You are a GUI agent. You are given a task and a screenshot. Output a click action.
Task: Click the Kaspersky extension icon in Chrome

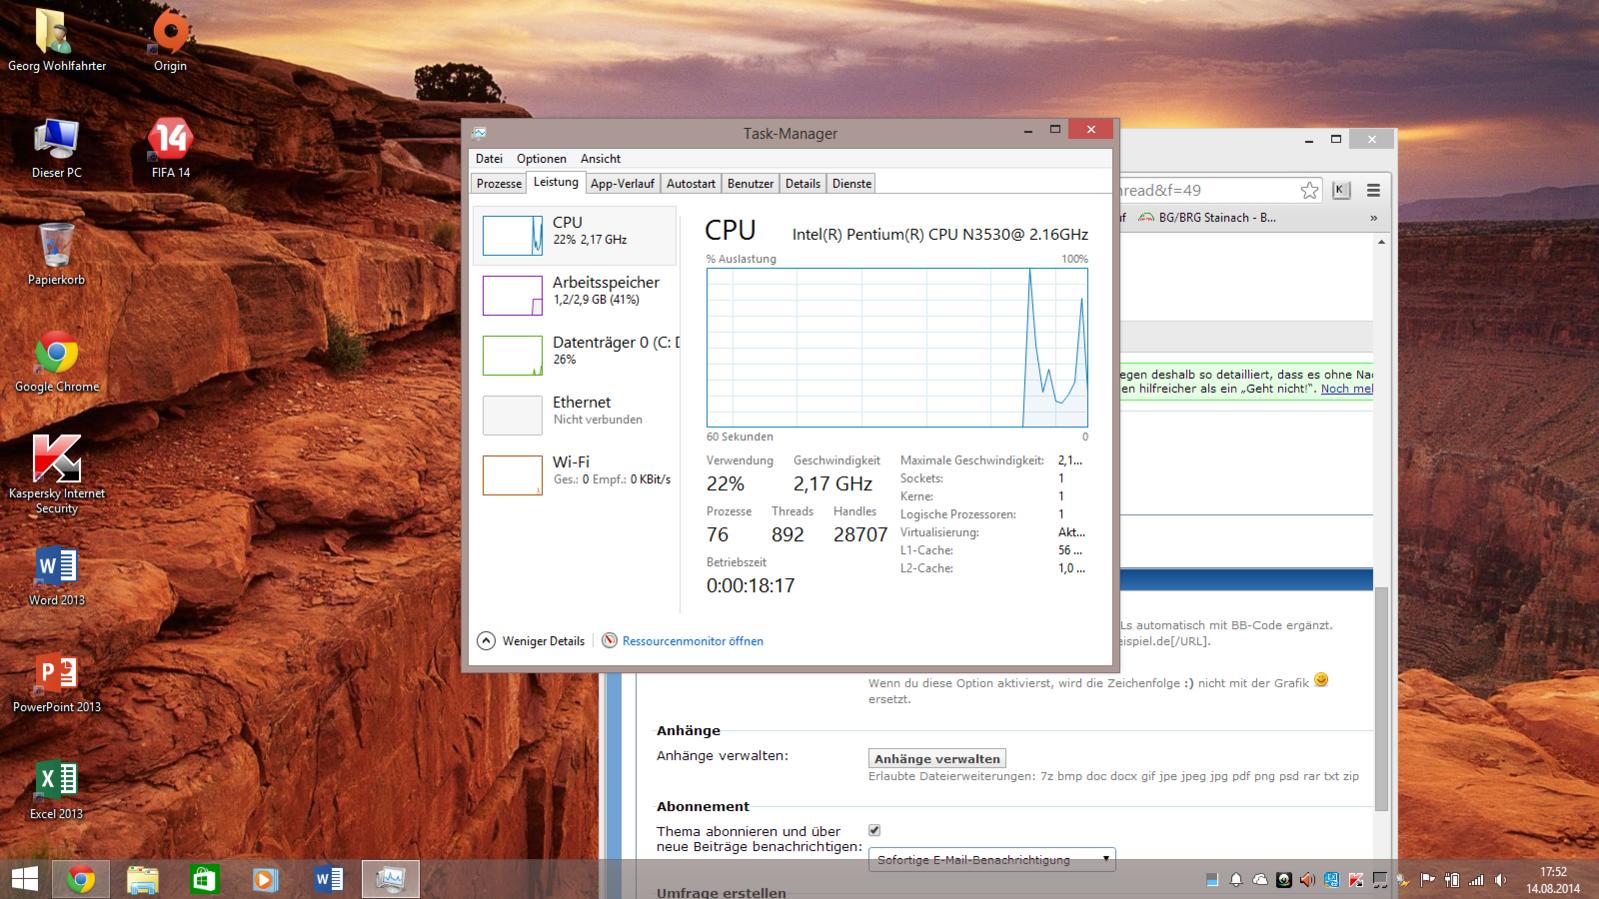pyautogui.click(x=1341, y=190)
